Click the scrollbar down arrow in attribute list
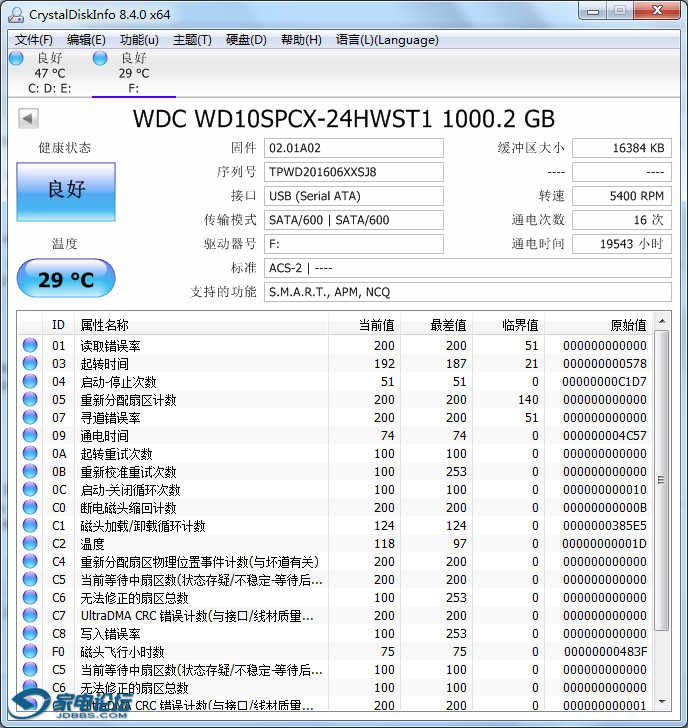 click(x=662, y=702)
